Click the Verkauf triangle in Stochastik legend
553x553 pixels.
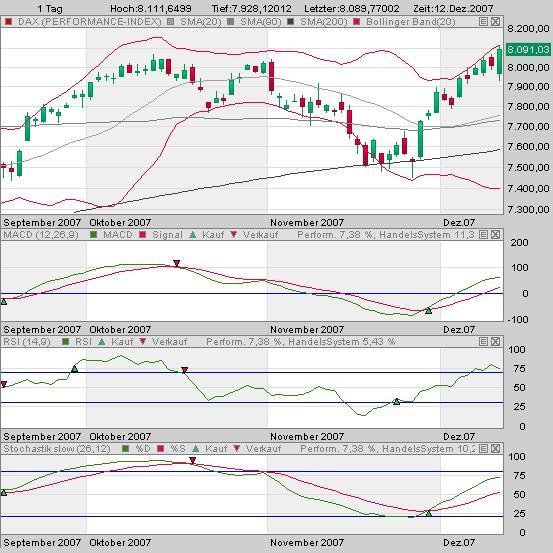coord(237,449)
